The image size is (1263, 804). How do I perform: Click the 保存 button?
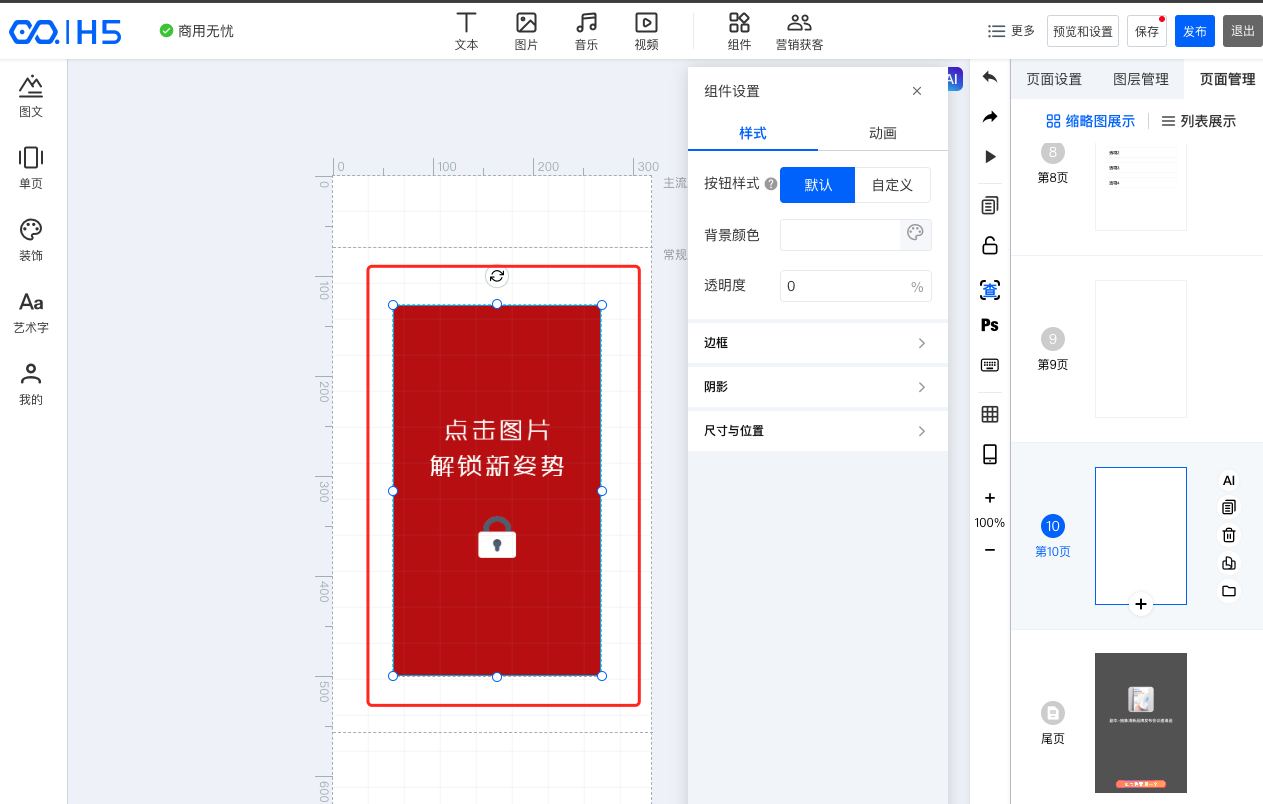click(1147, 31)
